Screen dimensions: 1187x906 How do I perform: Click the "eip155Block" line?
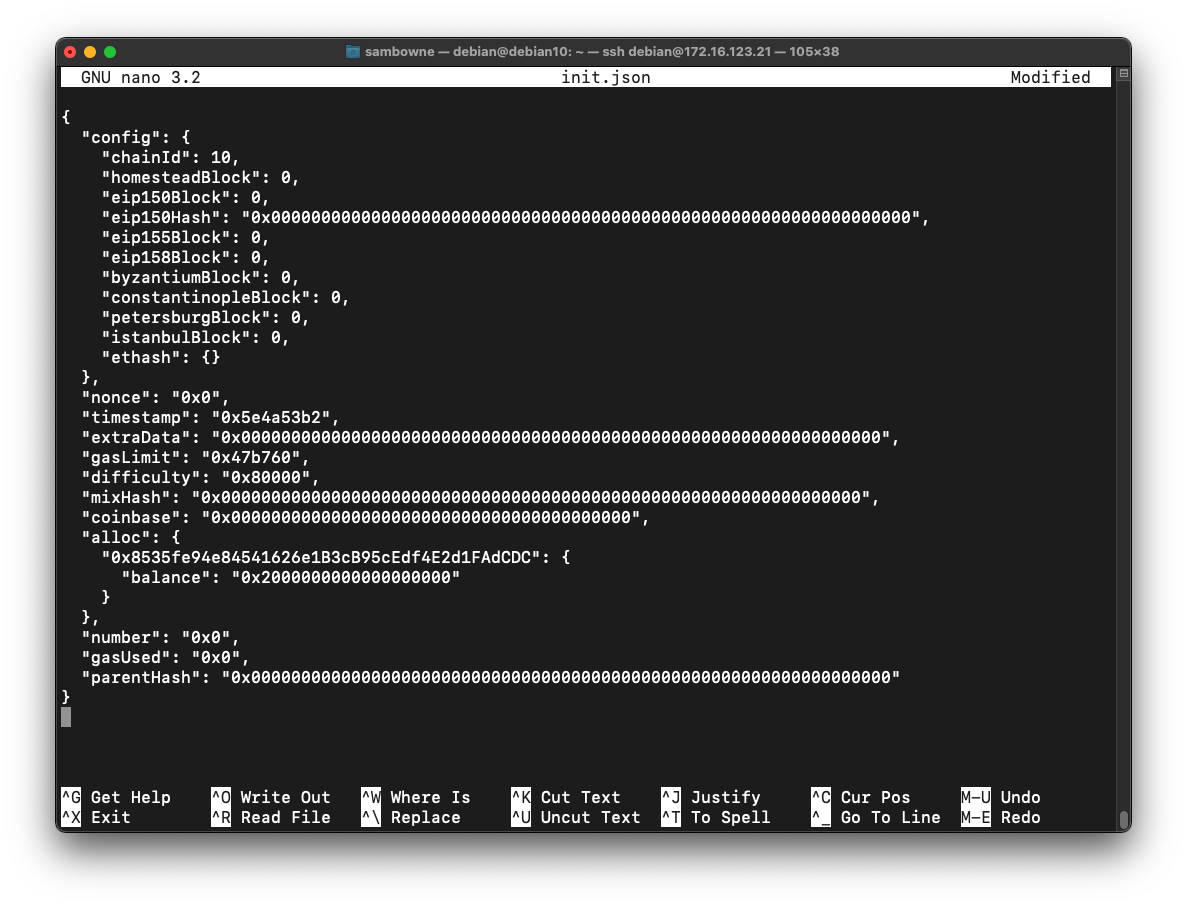point(185,238)
